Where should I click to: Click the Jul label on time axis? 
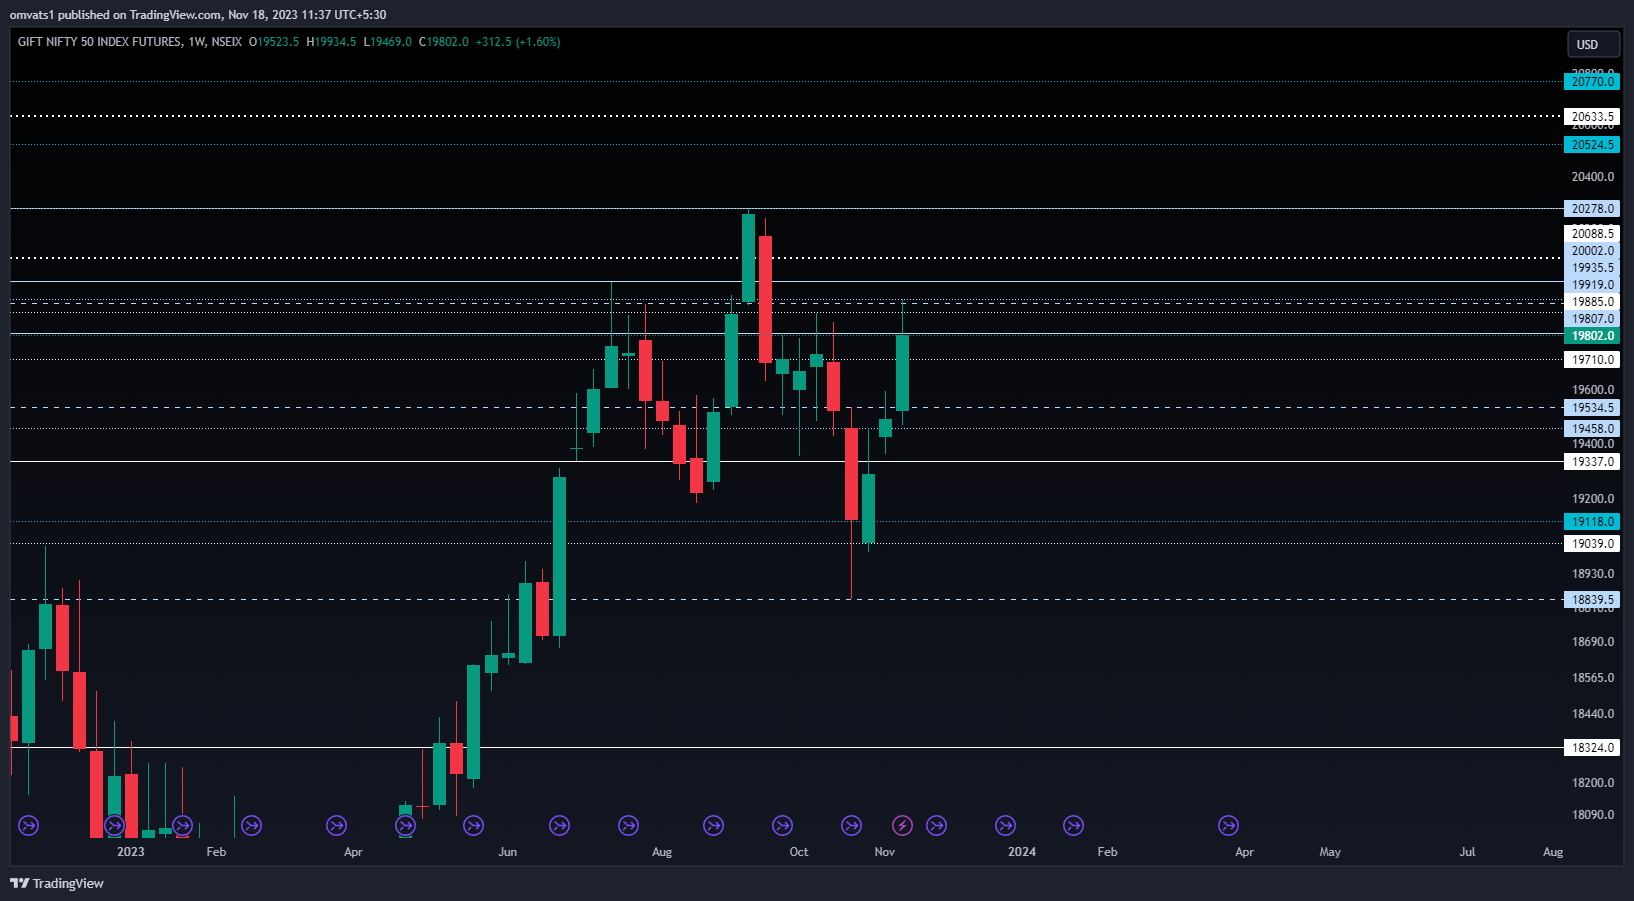1467,852
